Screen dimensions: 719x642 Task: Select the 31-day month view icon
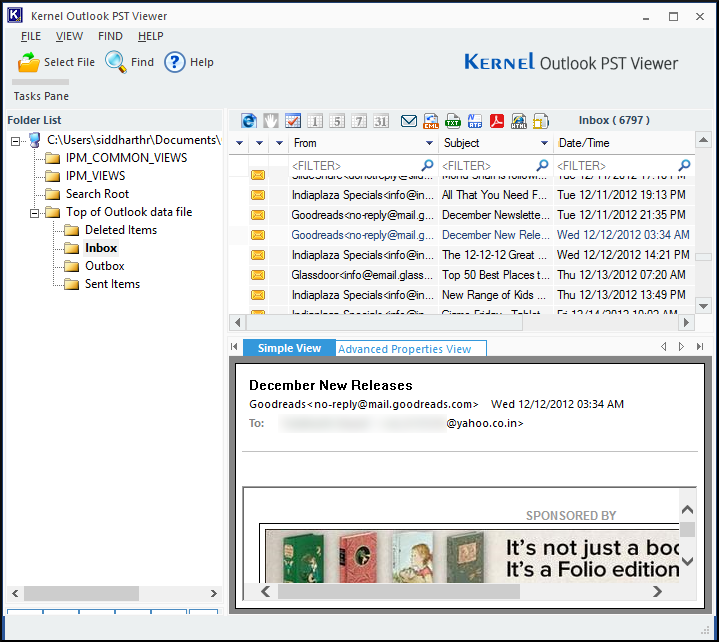pos(381,121)
